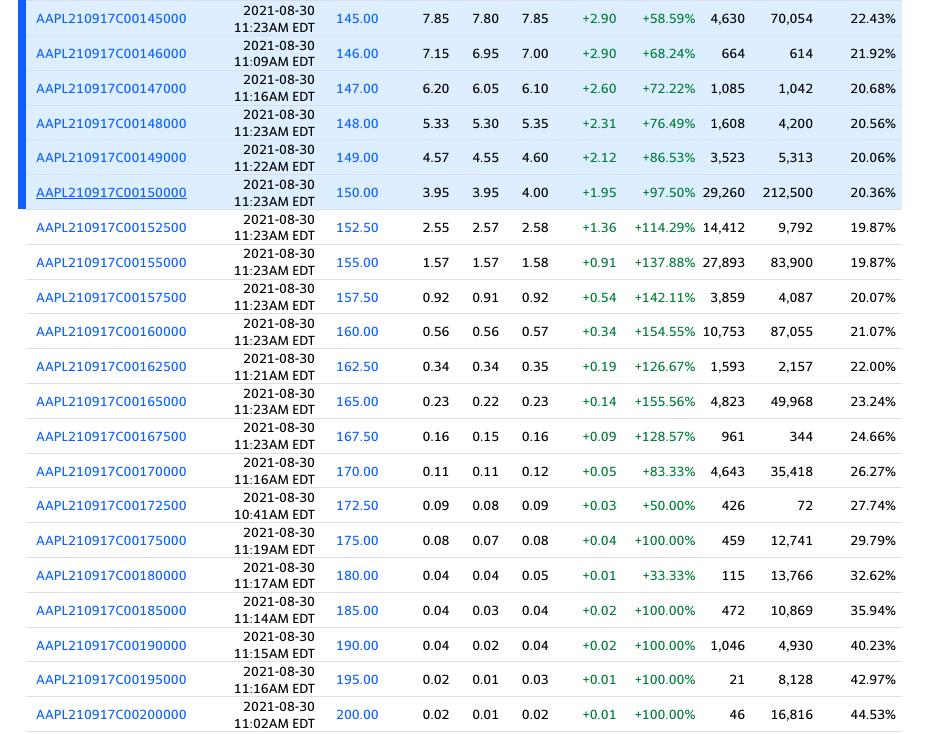Click the 148.00 strike price link

357,123
